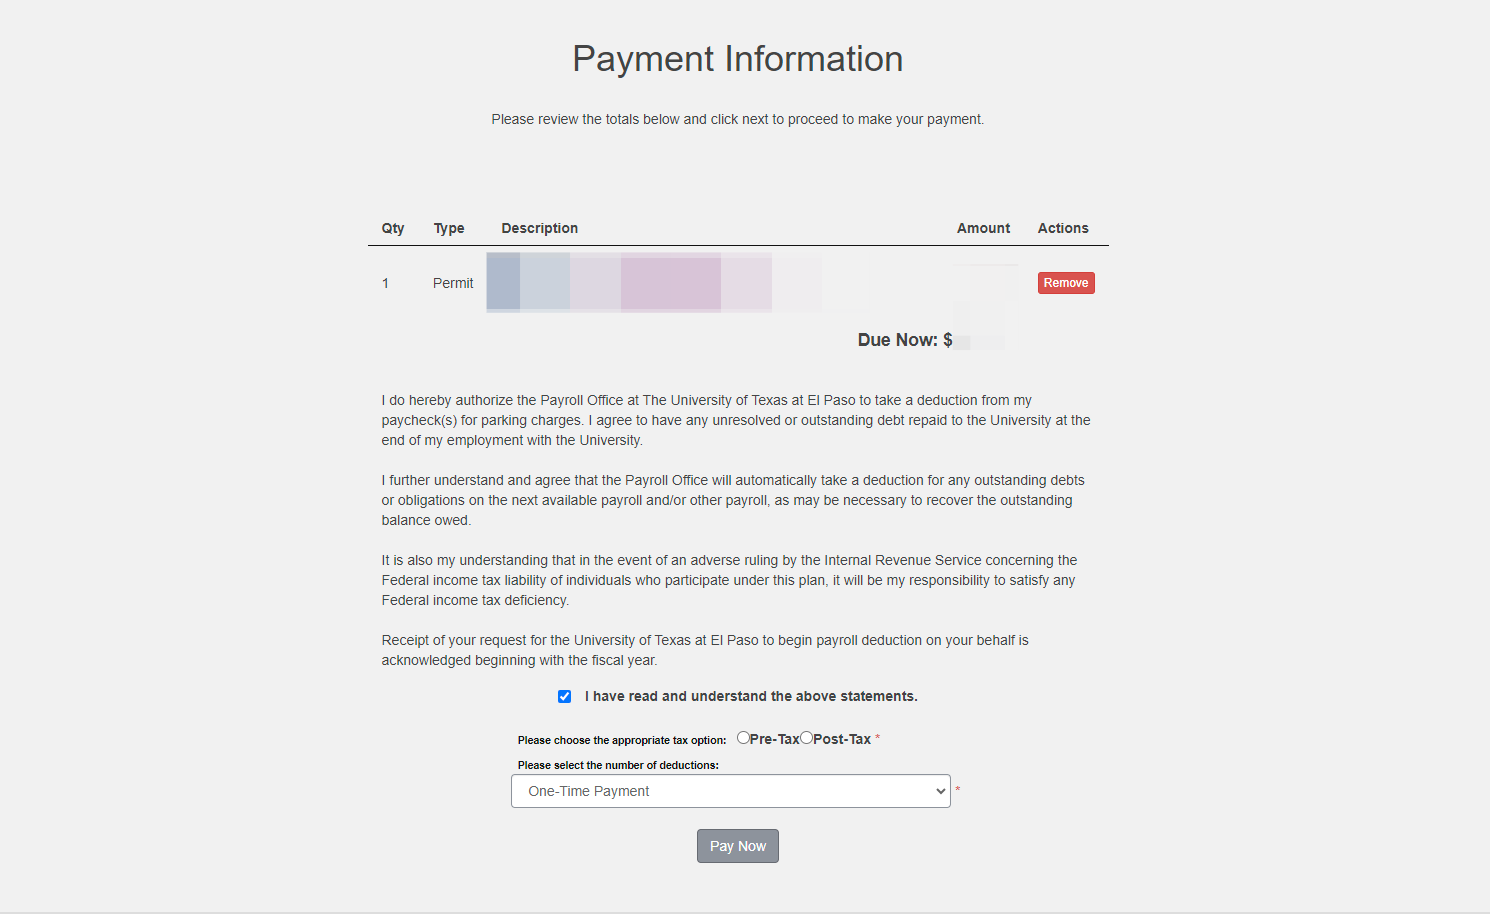Choose the Post-Tax radio option

(806, 738)
